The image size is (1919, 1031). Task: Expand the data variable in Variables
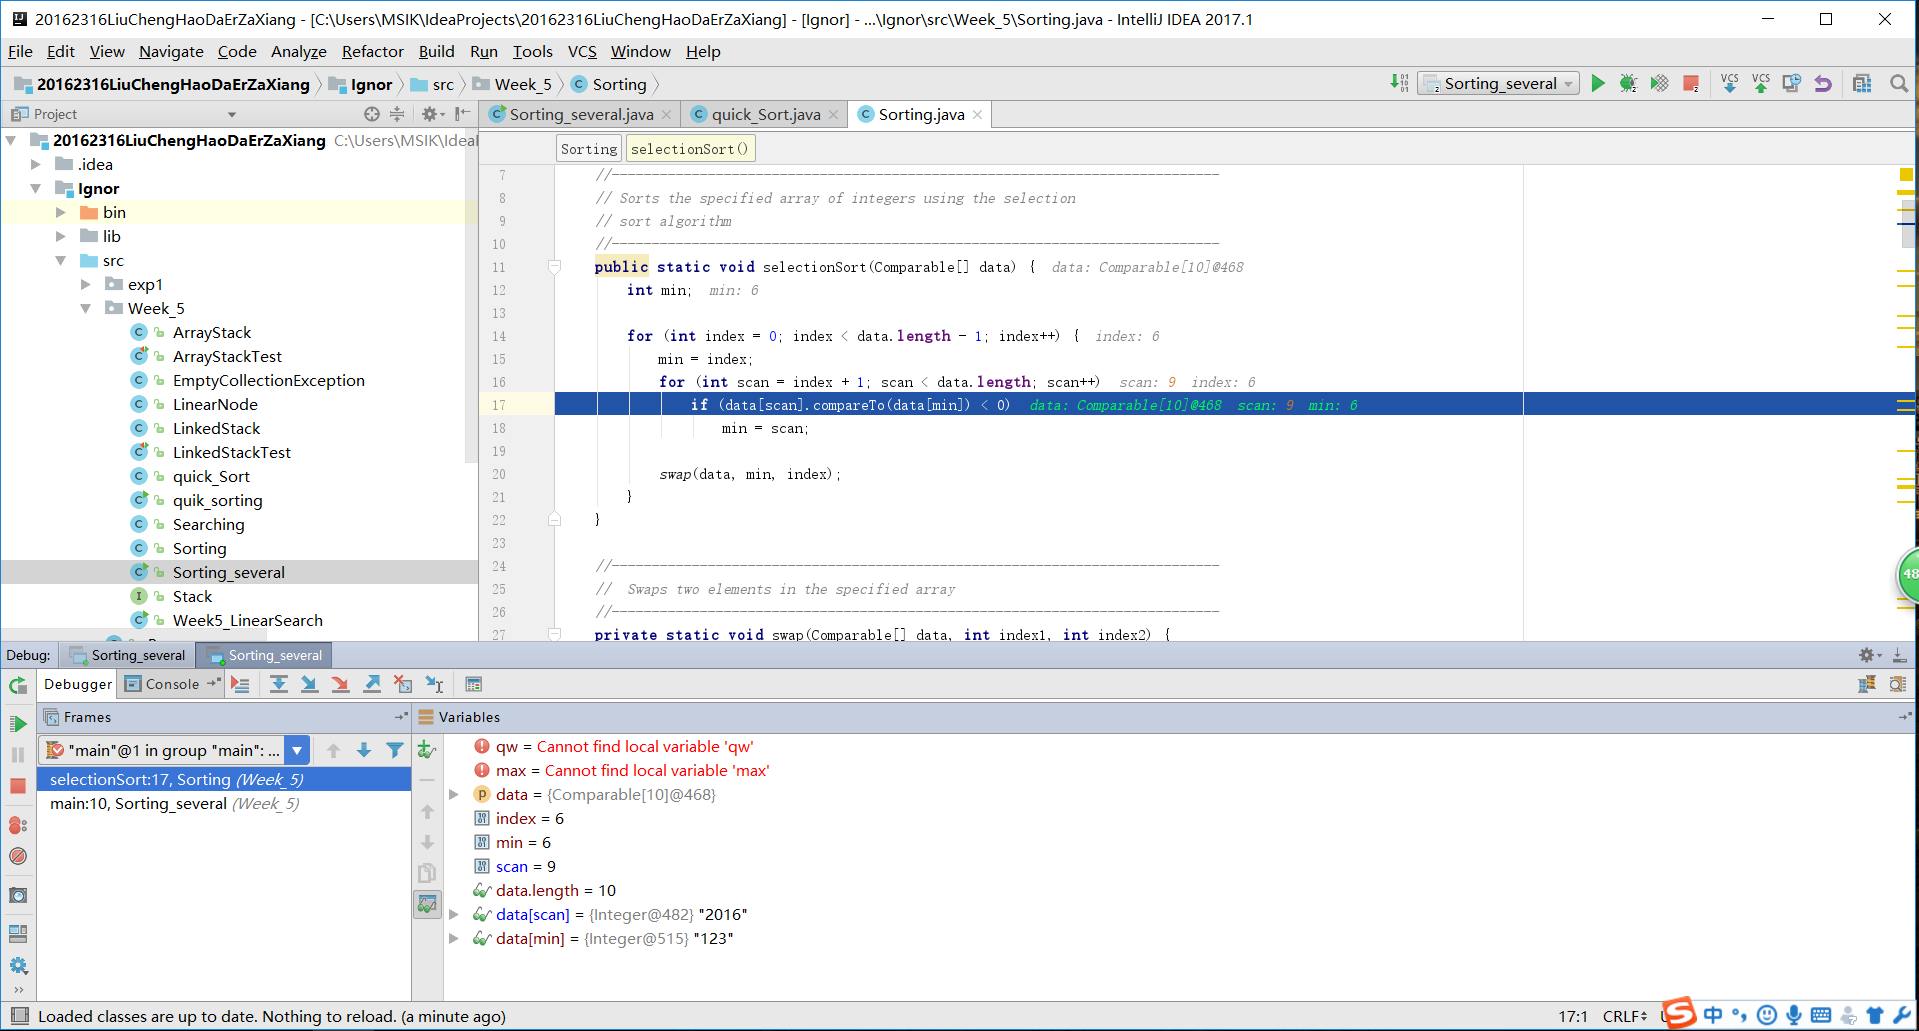(454, 794)
